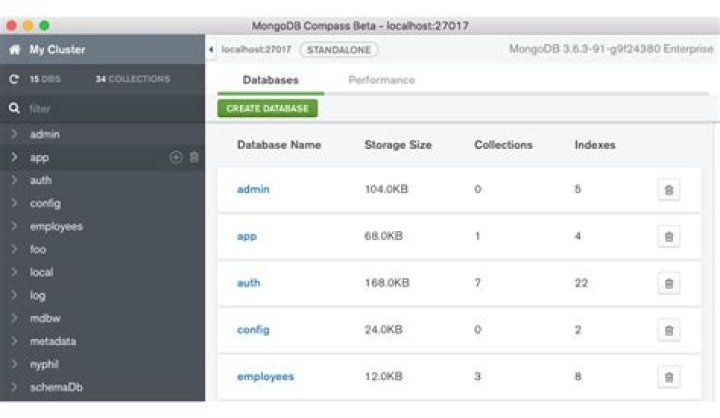720x418 pixels.
Task: Refresh databases with the reload icon
Action: coord(14,79)
